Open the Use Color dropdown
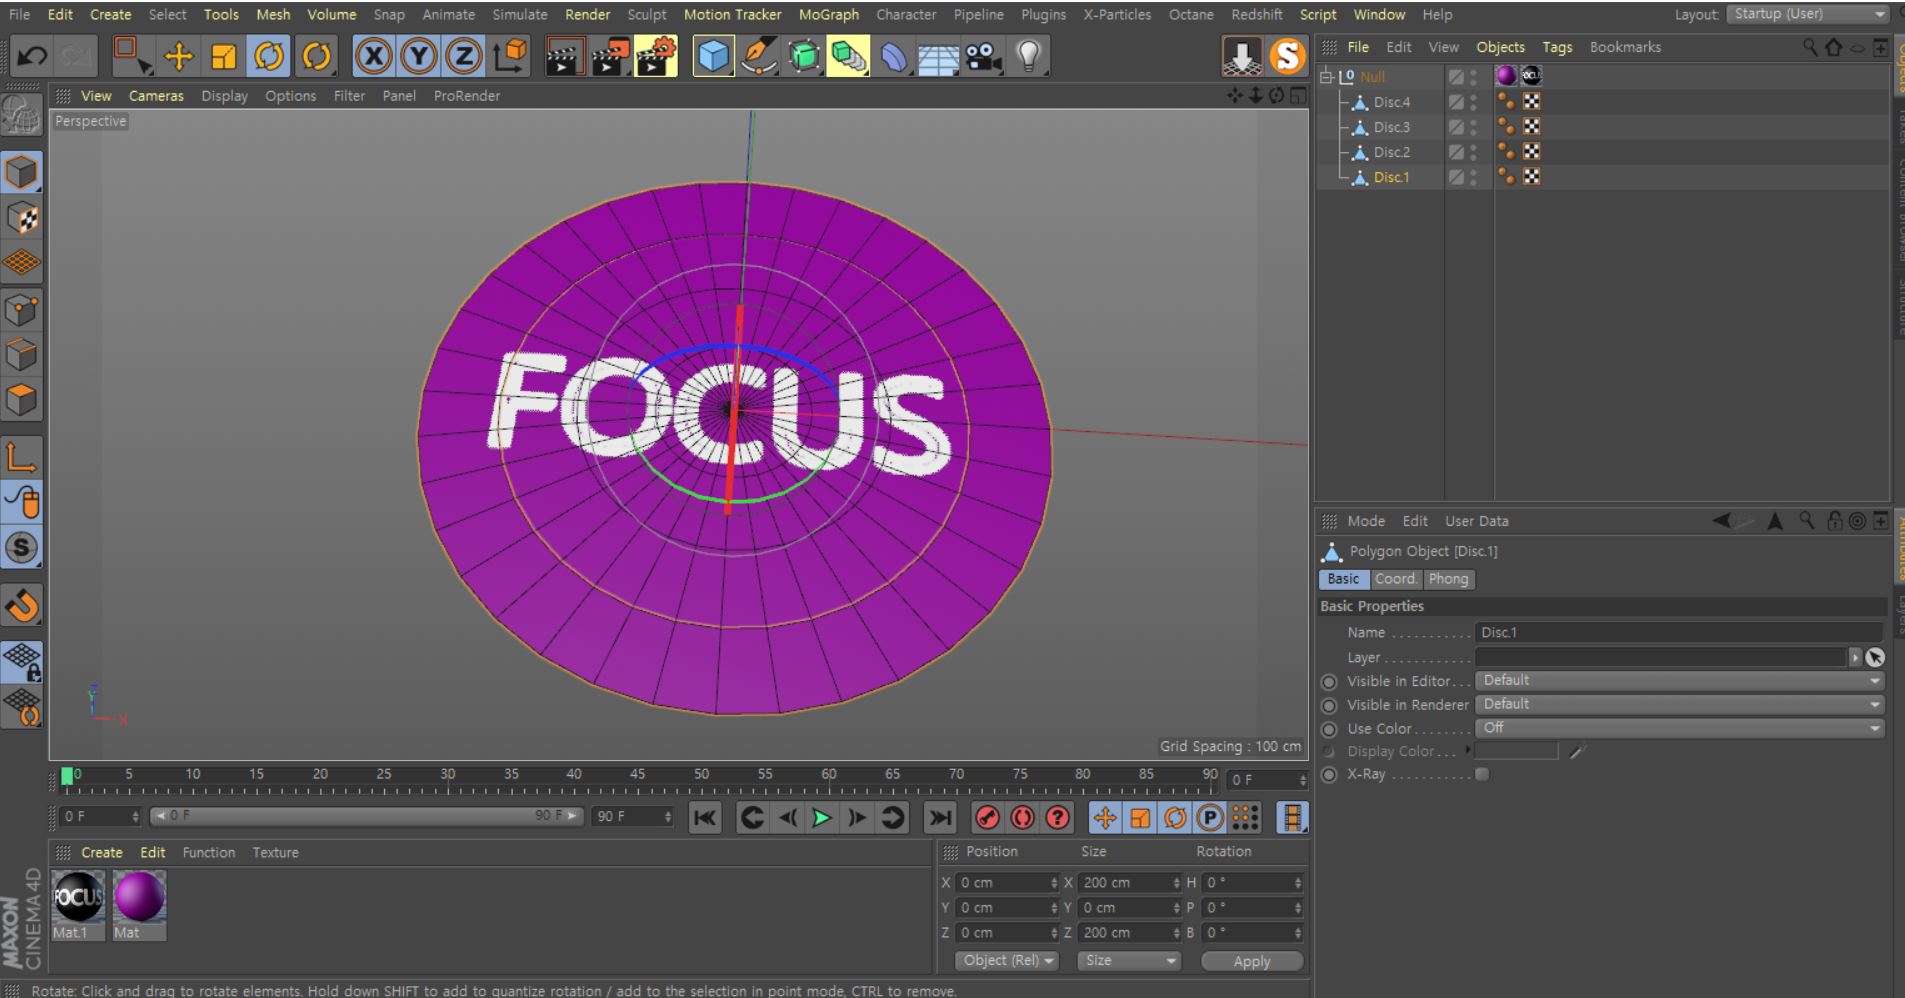Screen dimensions: 1905x998 point(1679,729)
